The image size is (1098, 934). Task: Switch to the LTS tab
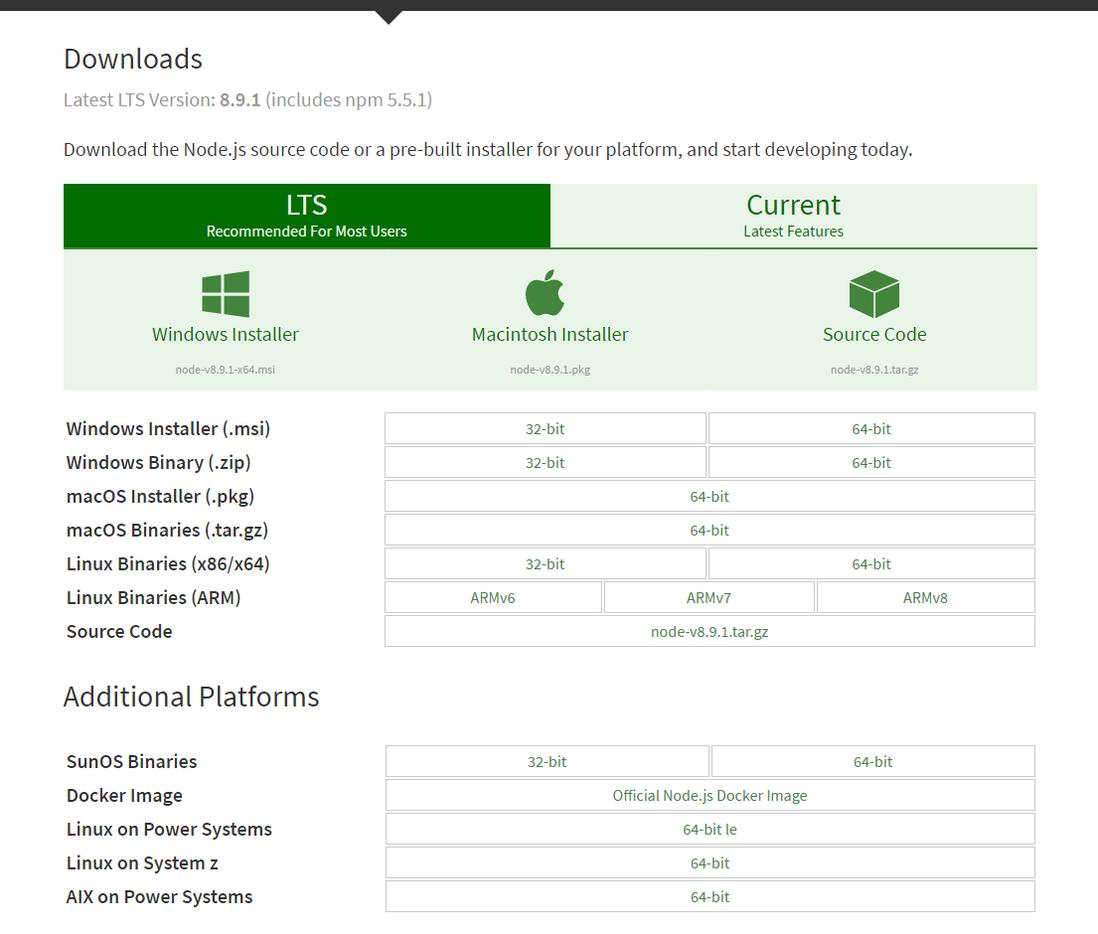(307, 216)
